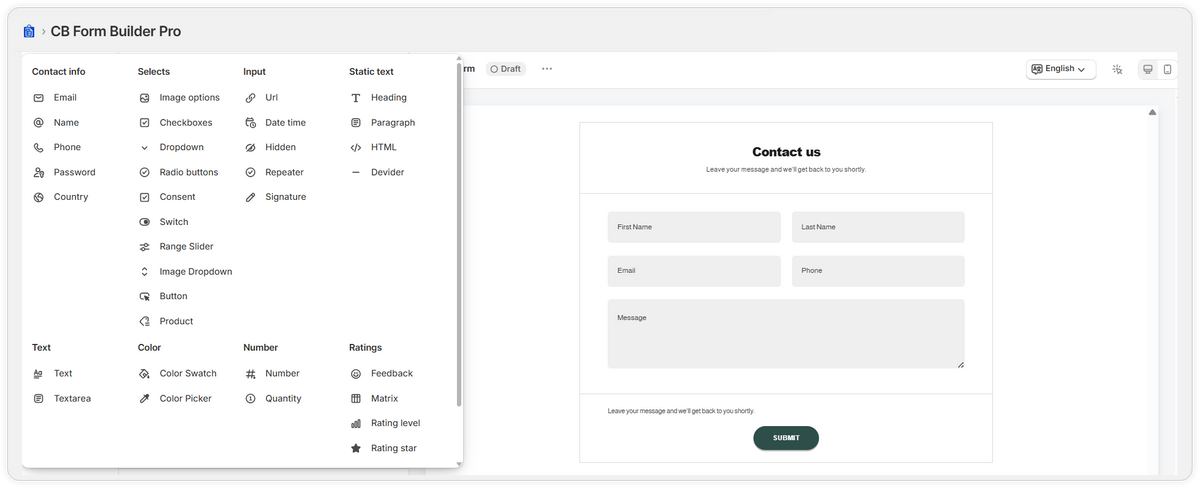Switch to mobile preview mode

click(1167, 69)
